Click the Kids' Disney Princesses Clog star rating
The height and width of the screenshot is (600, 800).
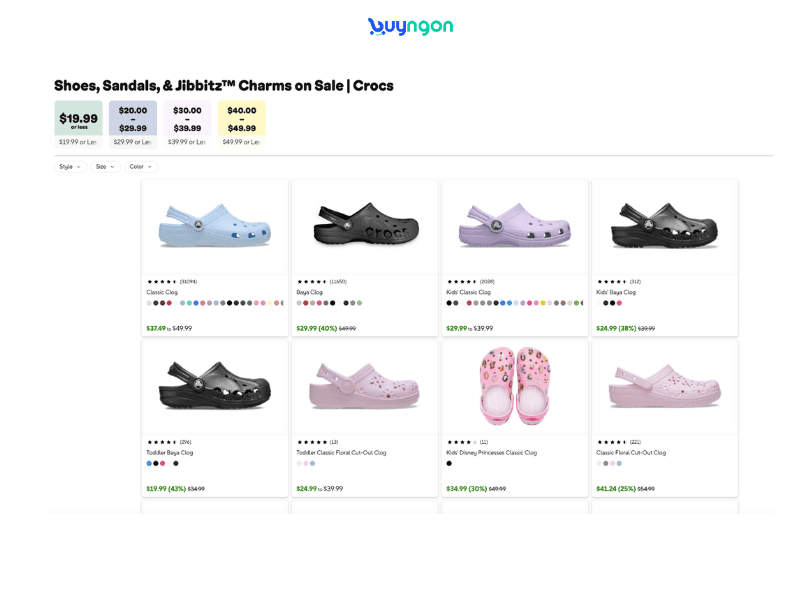pyautogui.click(x=462, y=442)
